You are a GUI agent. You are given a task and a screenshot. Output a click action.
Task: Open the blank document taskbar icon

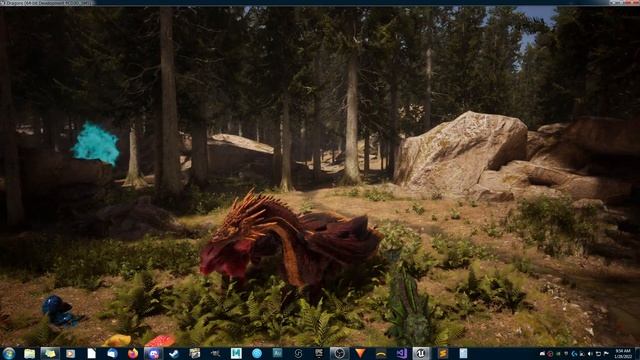click(x=91, y=353)
